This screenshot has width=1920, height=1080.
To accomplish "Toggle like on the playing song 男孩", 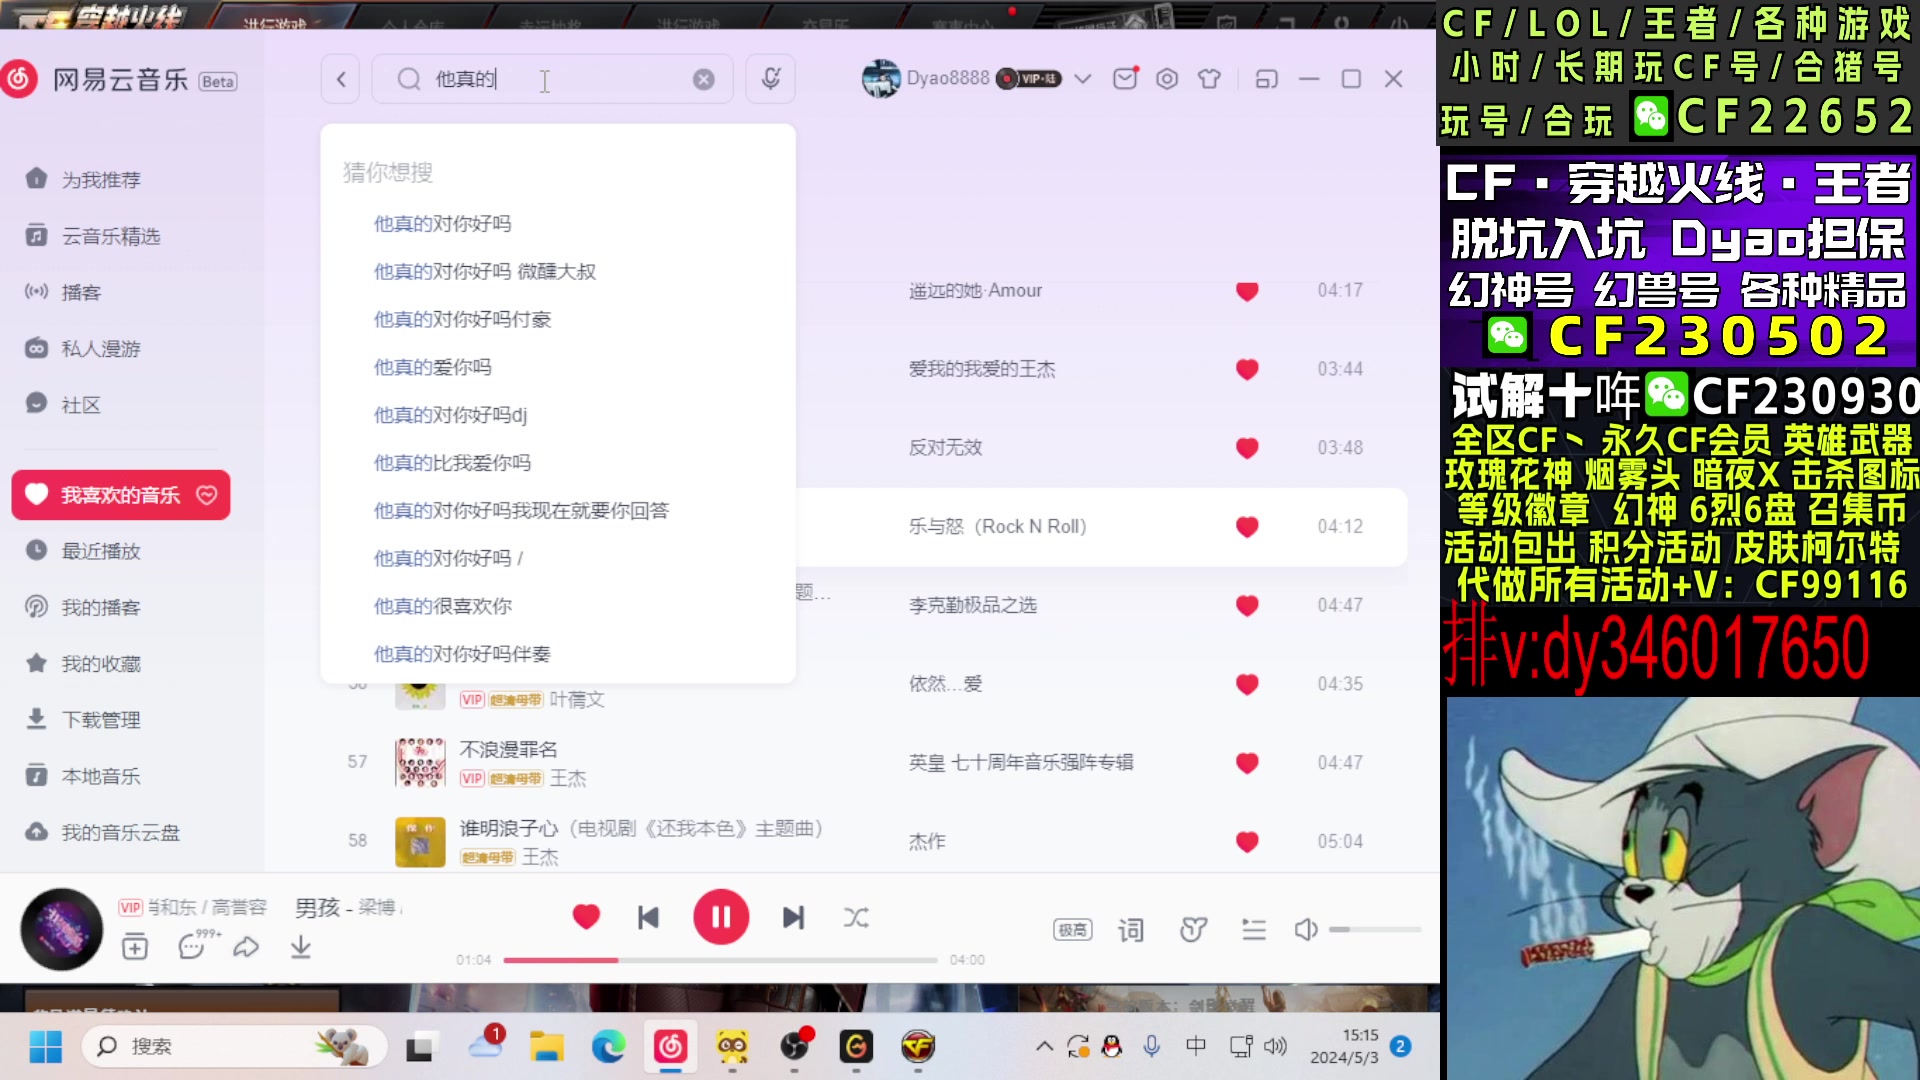I will [x=586, y=916].
